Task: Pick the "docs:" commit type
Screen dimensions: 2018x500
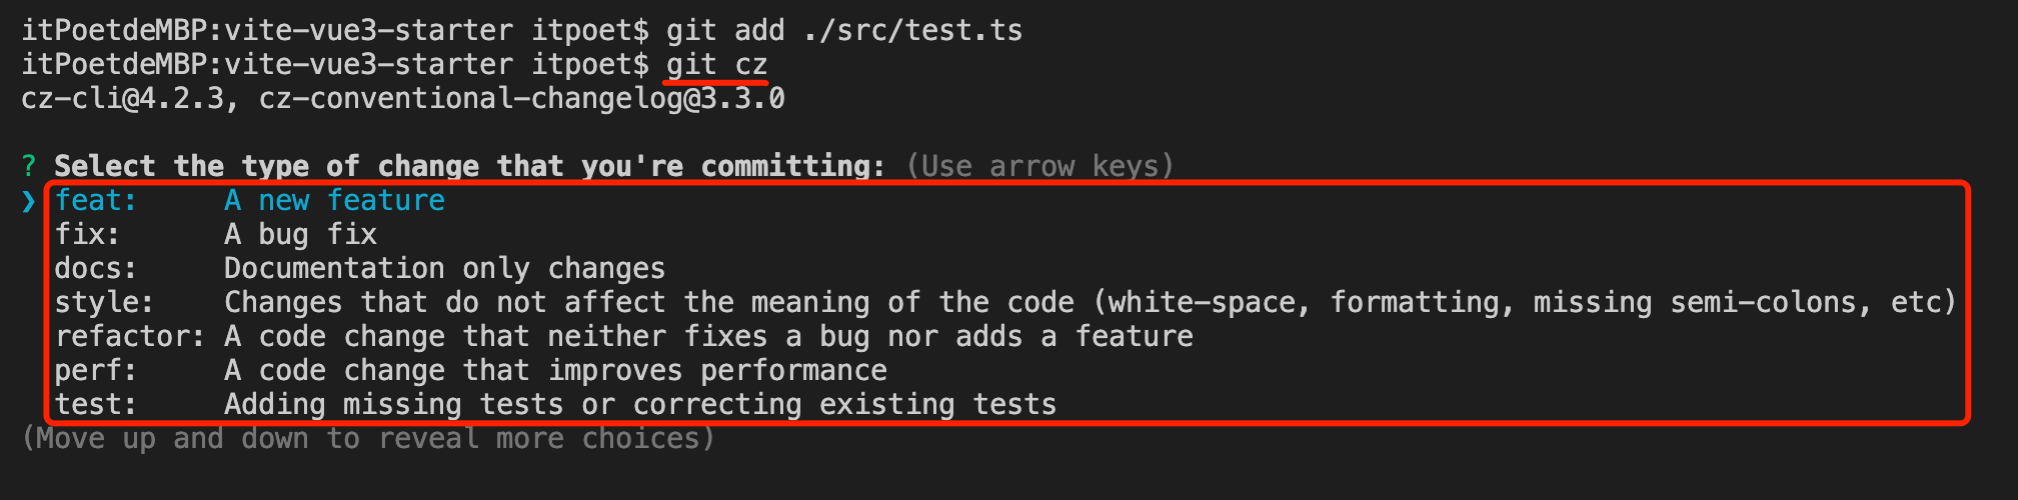Action: pyautogui.click(x=95, y=269)
